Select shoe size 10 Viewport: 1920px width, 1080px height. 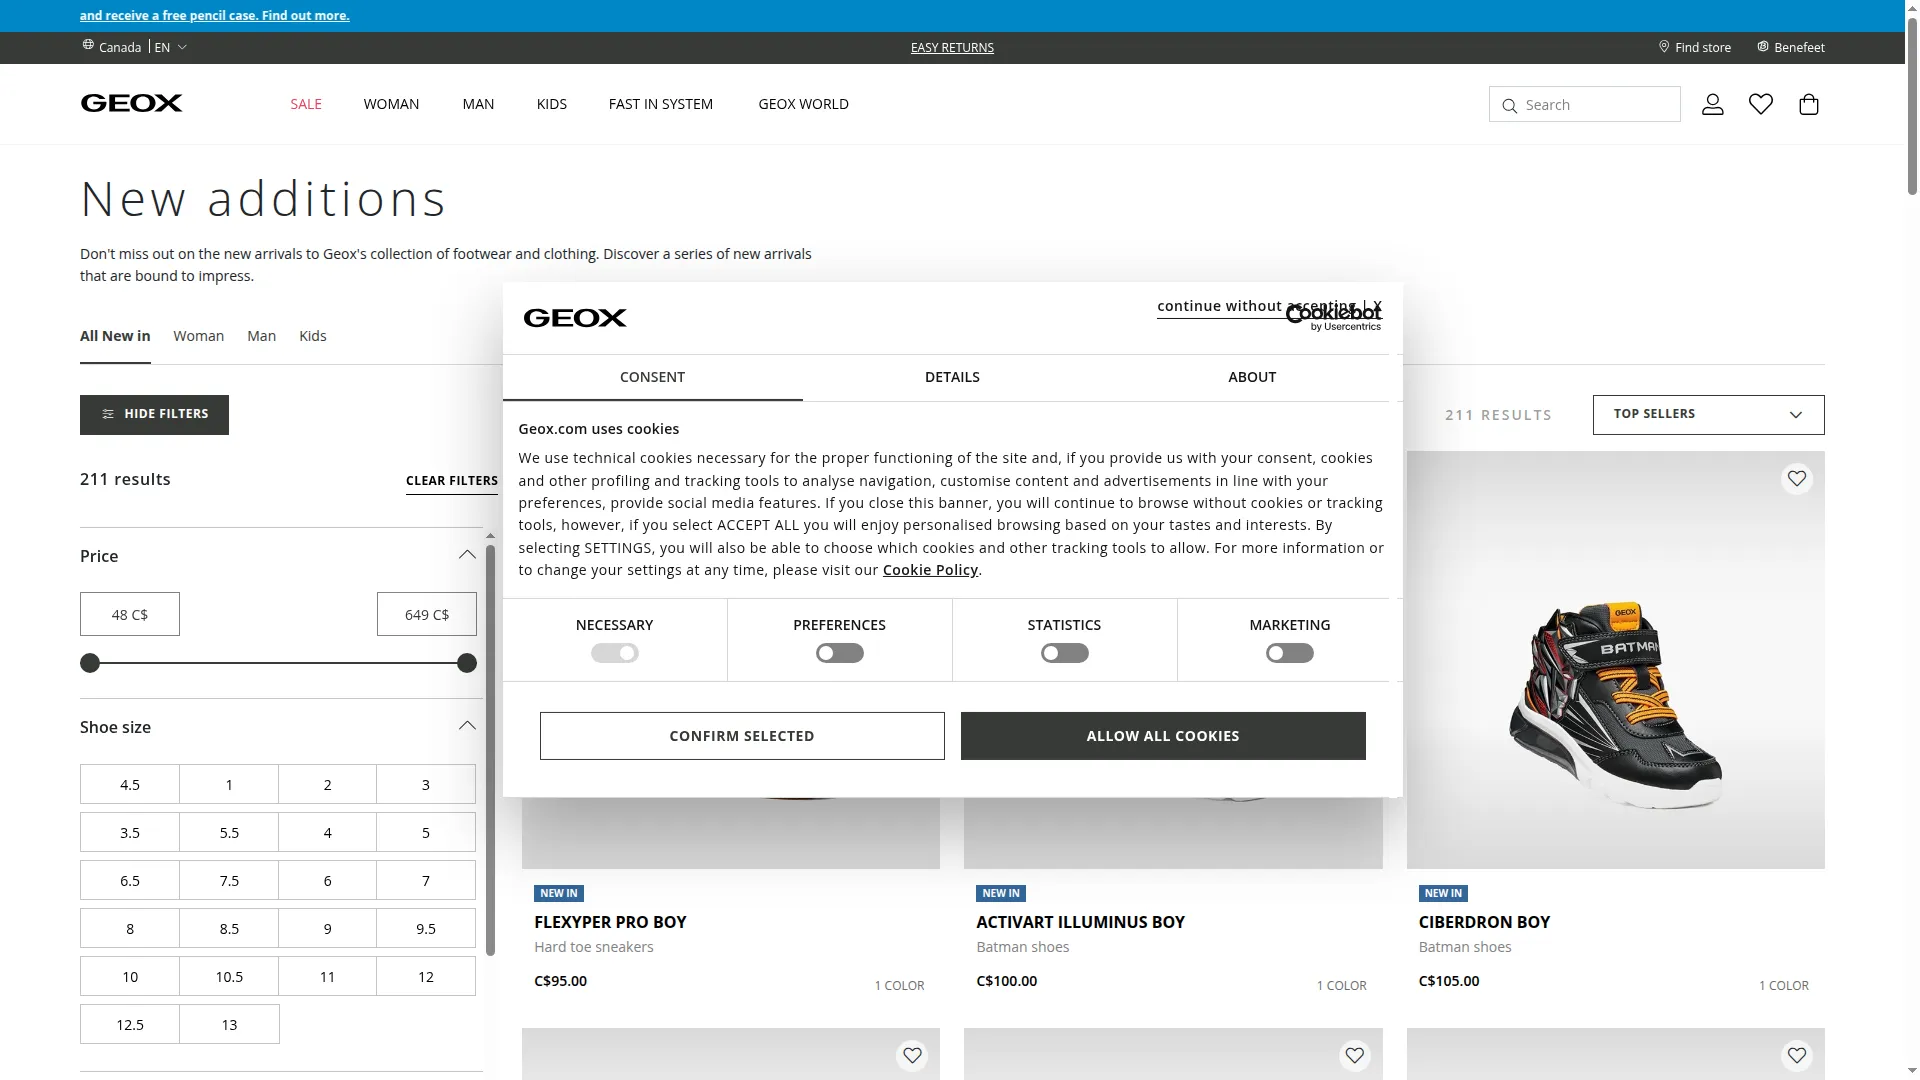click(x=130, y=976)
